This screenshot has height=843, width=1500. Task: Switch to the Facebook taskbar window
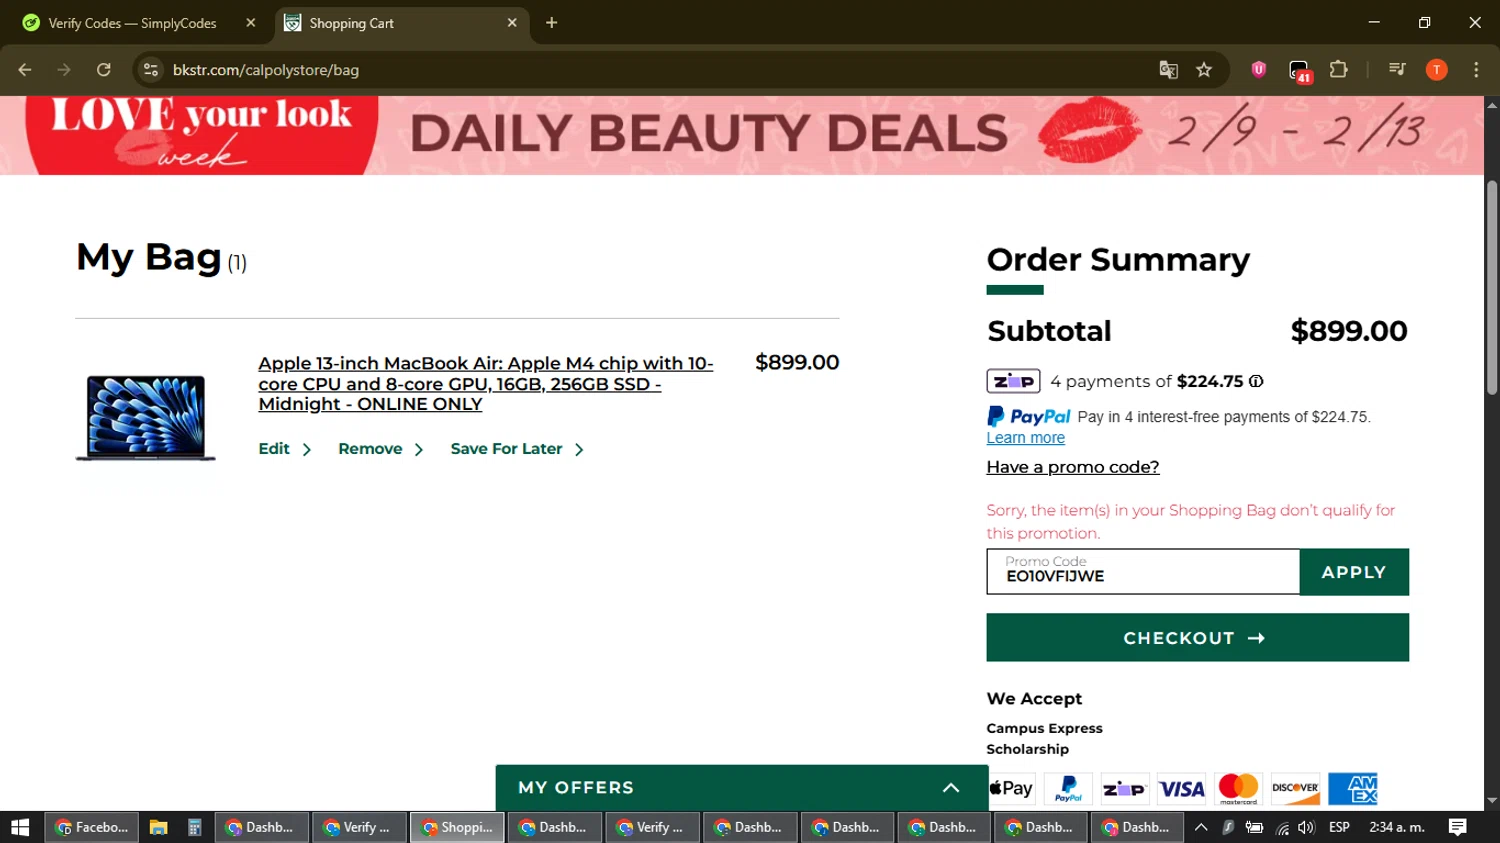pyautogui.click(x=92, y=827)
